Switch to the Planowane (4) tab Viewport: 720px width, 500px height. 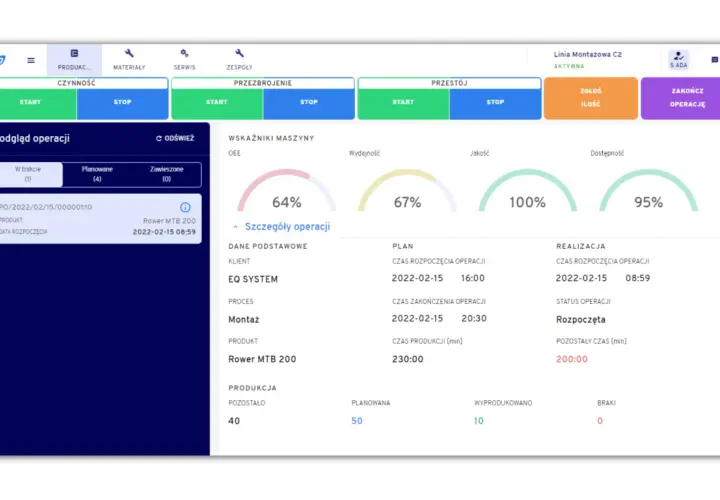(97, 174)
